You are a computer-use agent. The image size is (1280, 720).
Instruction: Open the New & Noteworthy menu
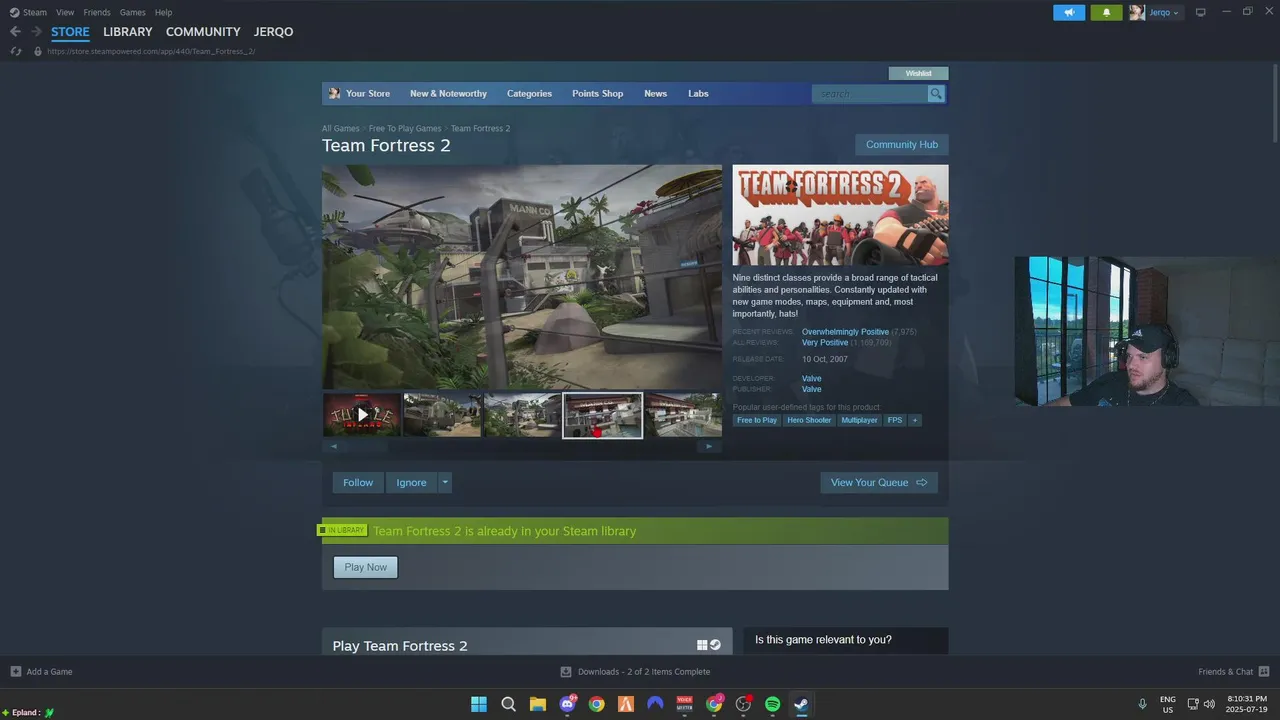point(448,93)
